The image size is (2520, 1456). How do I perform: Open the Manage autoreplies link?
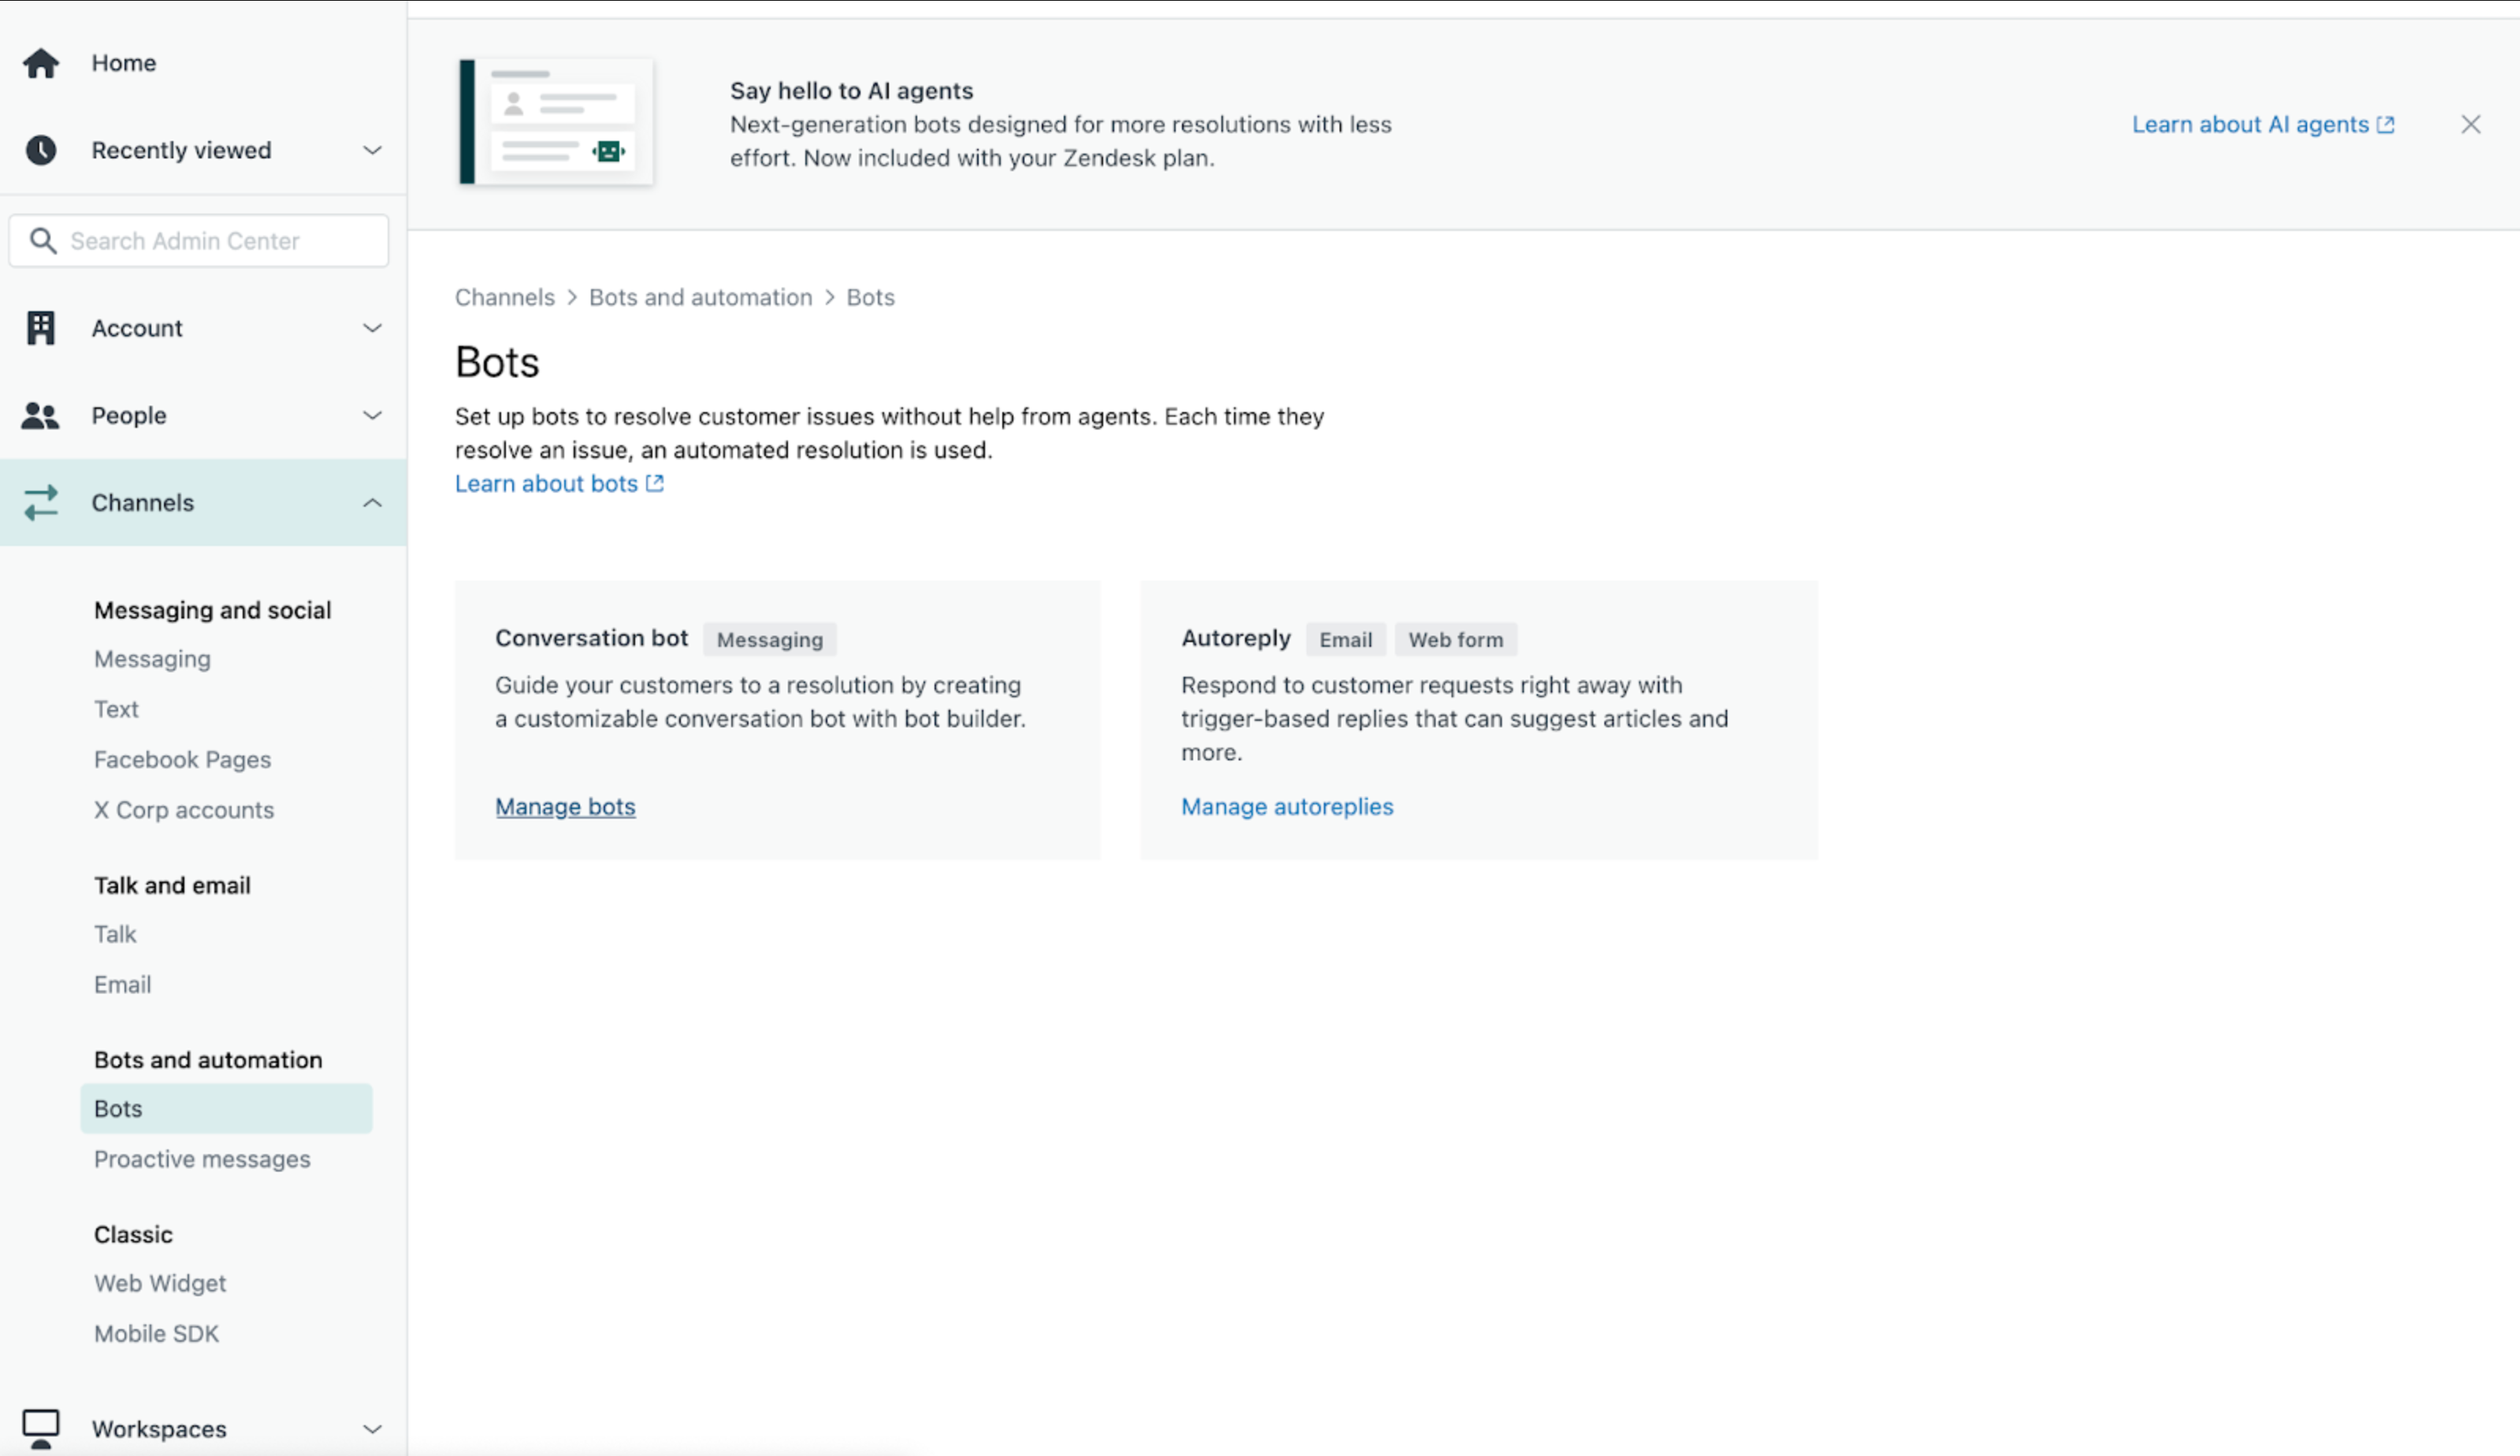[x=1287, y=806]
